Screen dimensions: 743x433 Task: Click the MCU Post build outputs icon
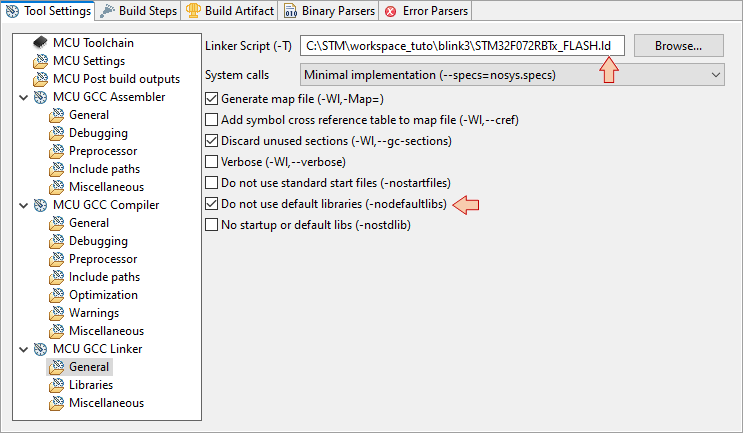40,79
